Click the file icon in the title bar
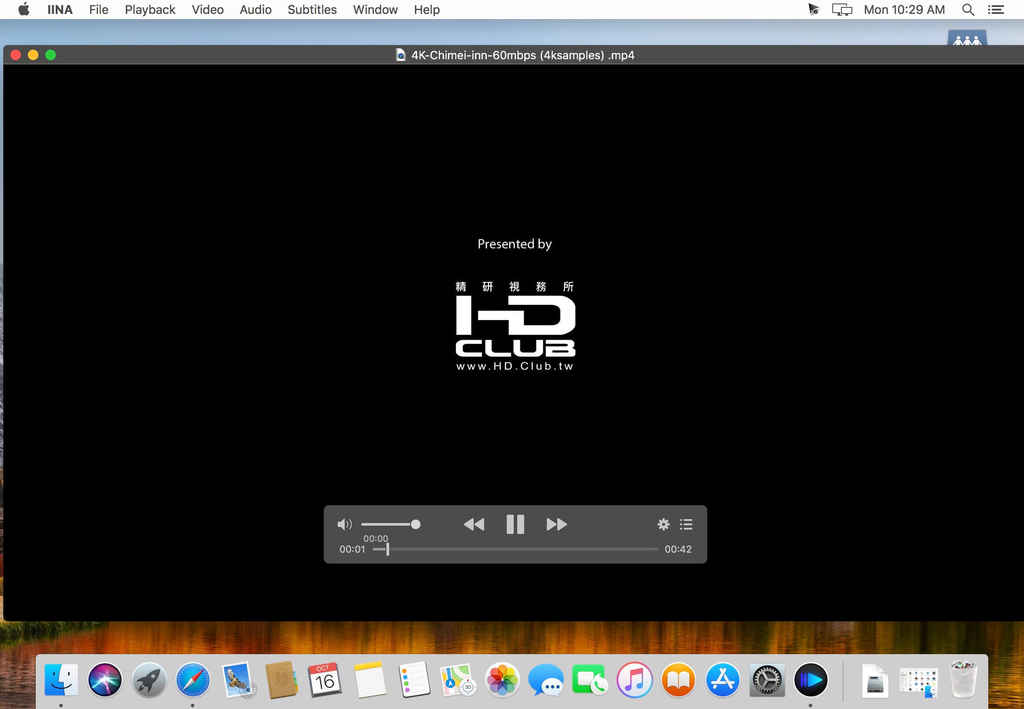 (x=401, y=55)
